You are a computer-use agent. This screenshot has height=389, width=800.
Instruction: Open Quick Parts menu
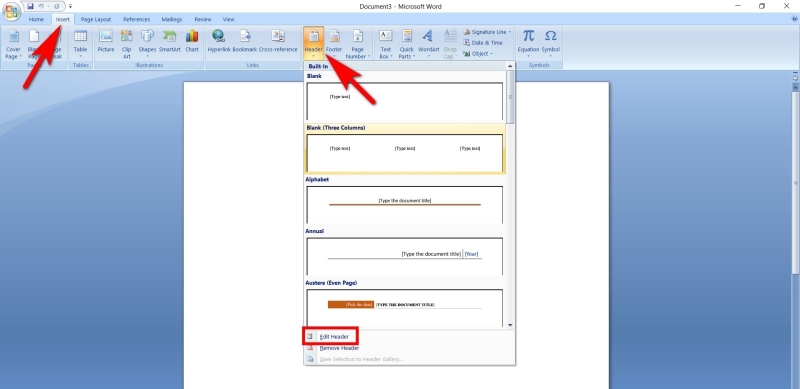pyautogui.click(x=407, y=44)
